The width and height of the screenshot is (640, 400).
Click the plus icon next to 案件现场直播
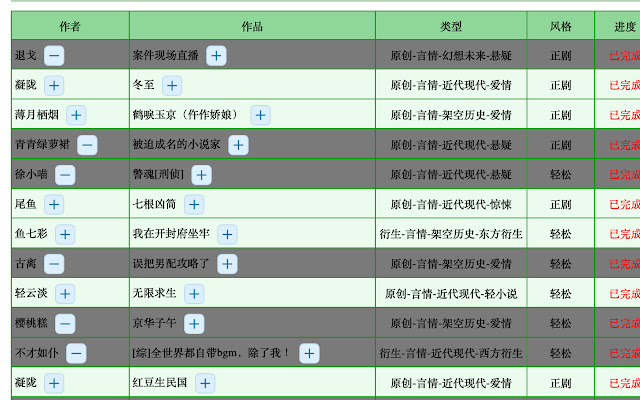click(216, 56)
